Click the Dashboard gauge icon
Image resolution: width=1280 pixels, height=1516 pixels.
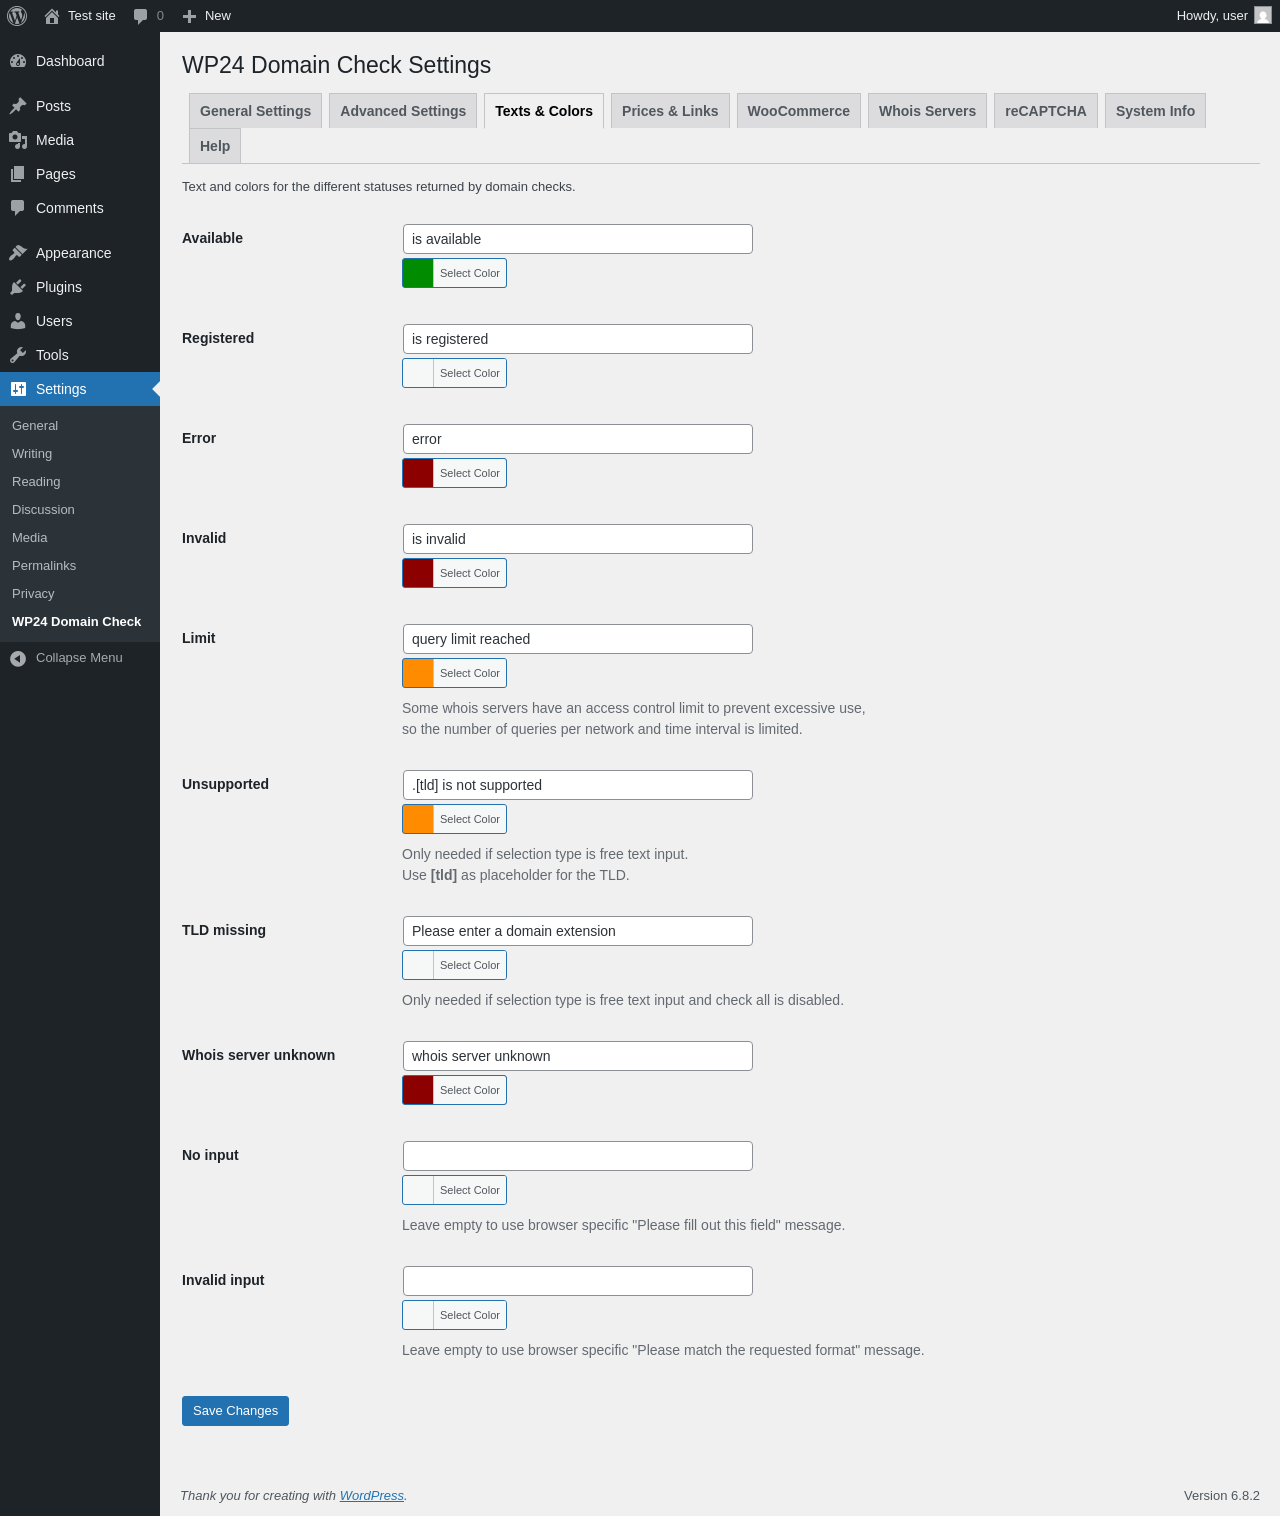[x=18, y=61]
